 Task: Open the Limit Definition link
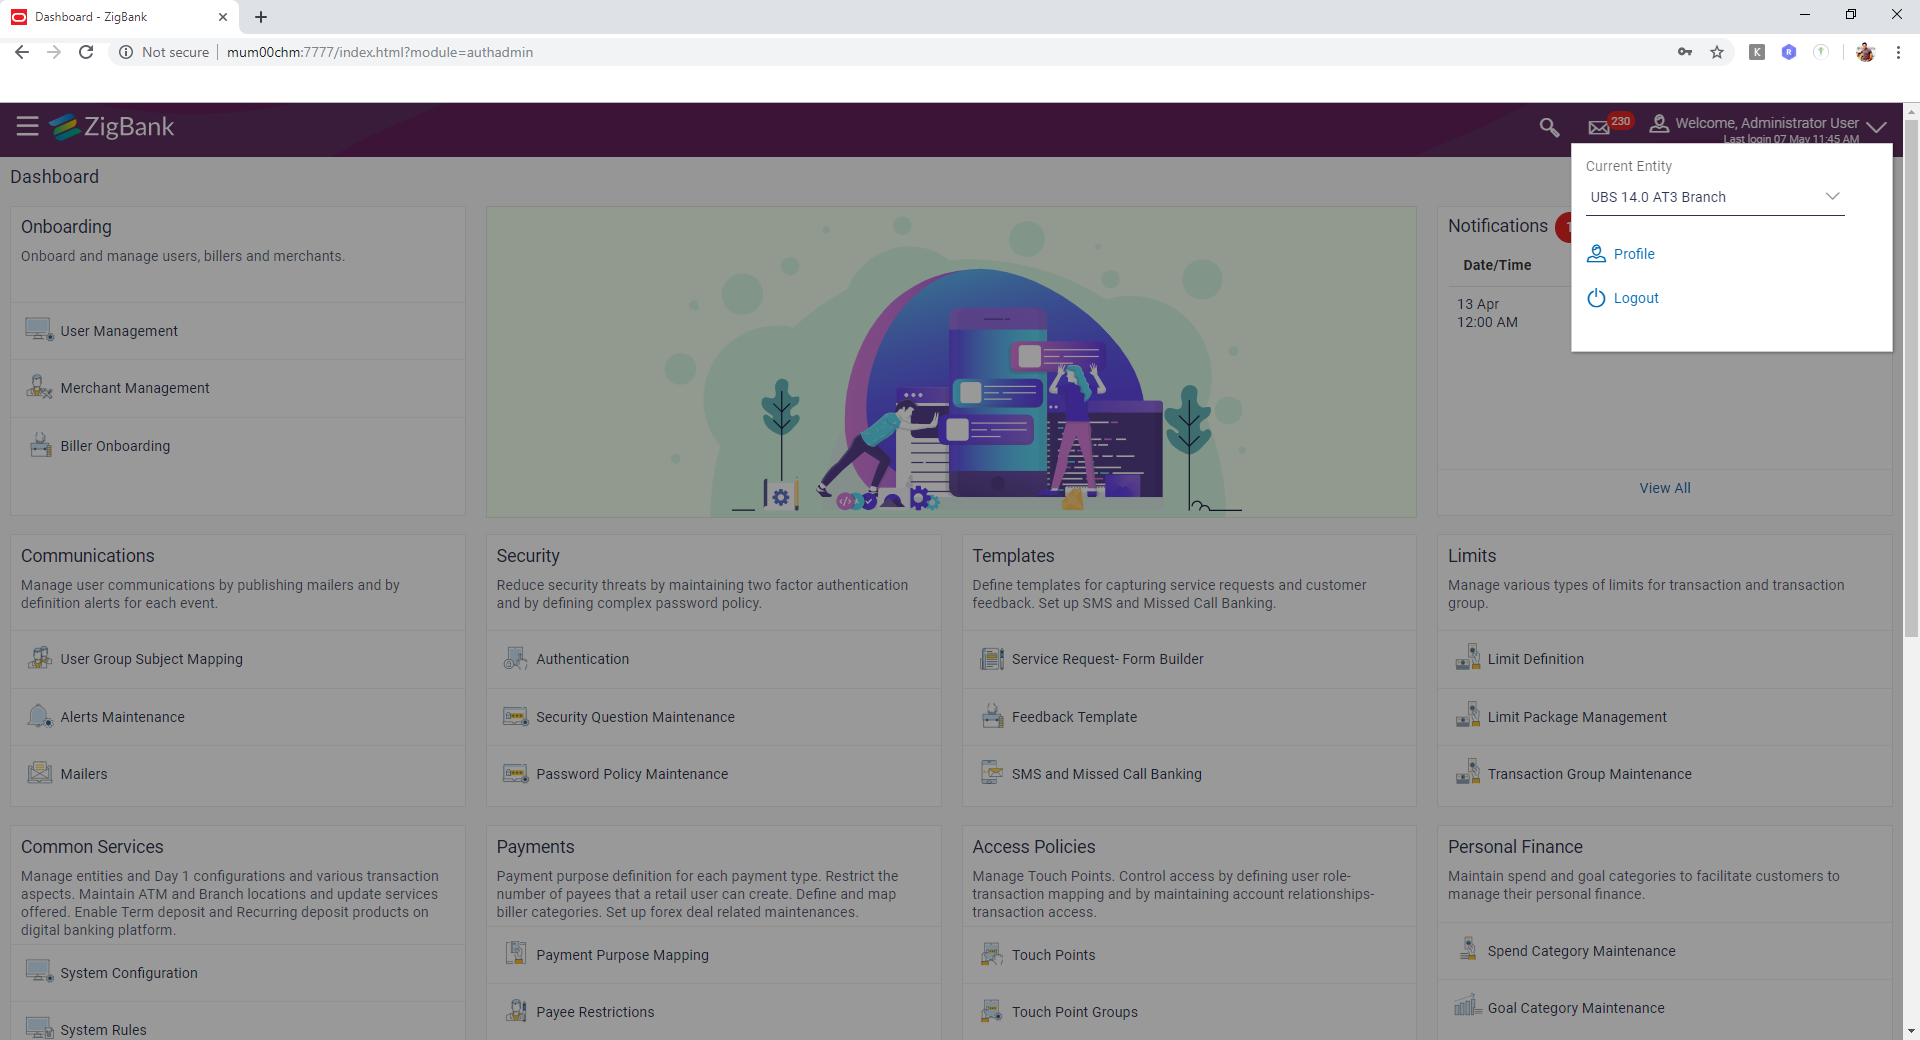coord(1535,659)
